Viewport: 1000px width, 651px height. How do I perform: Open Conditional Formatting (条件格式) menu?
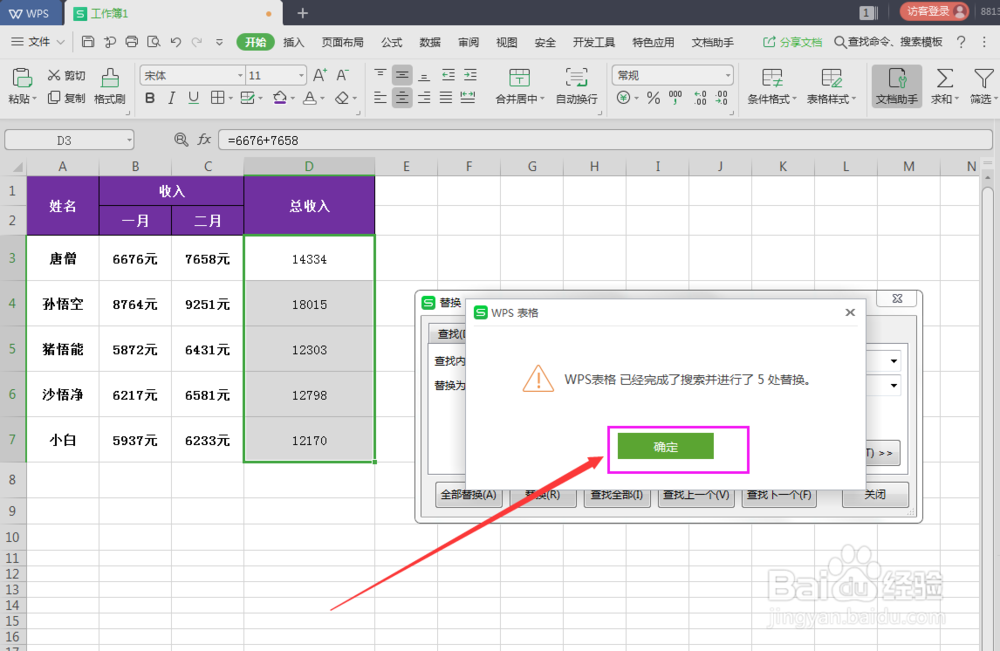click(772, 86)
